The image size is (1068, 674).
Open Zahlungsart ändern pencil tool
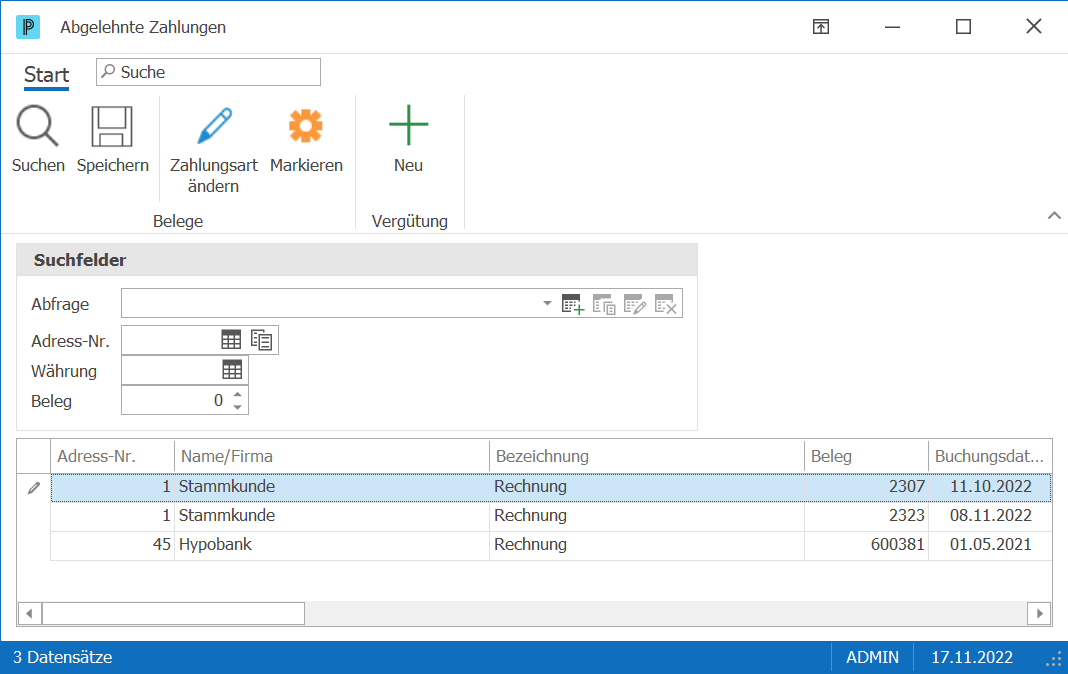pyautogui.click(x=214, y=126)
